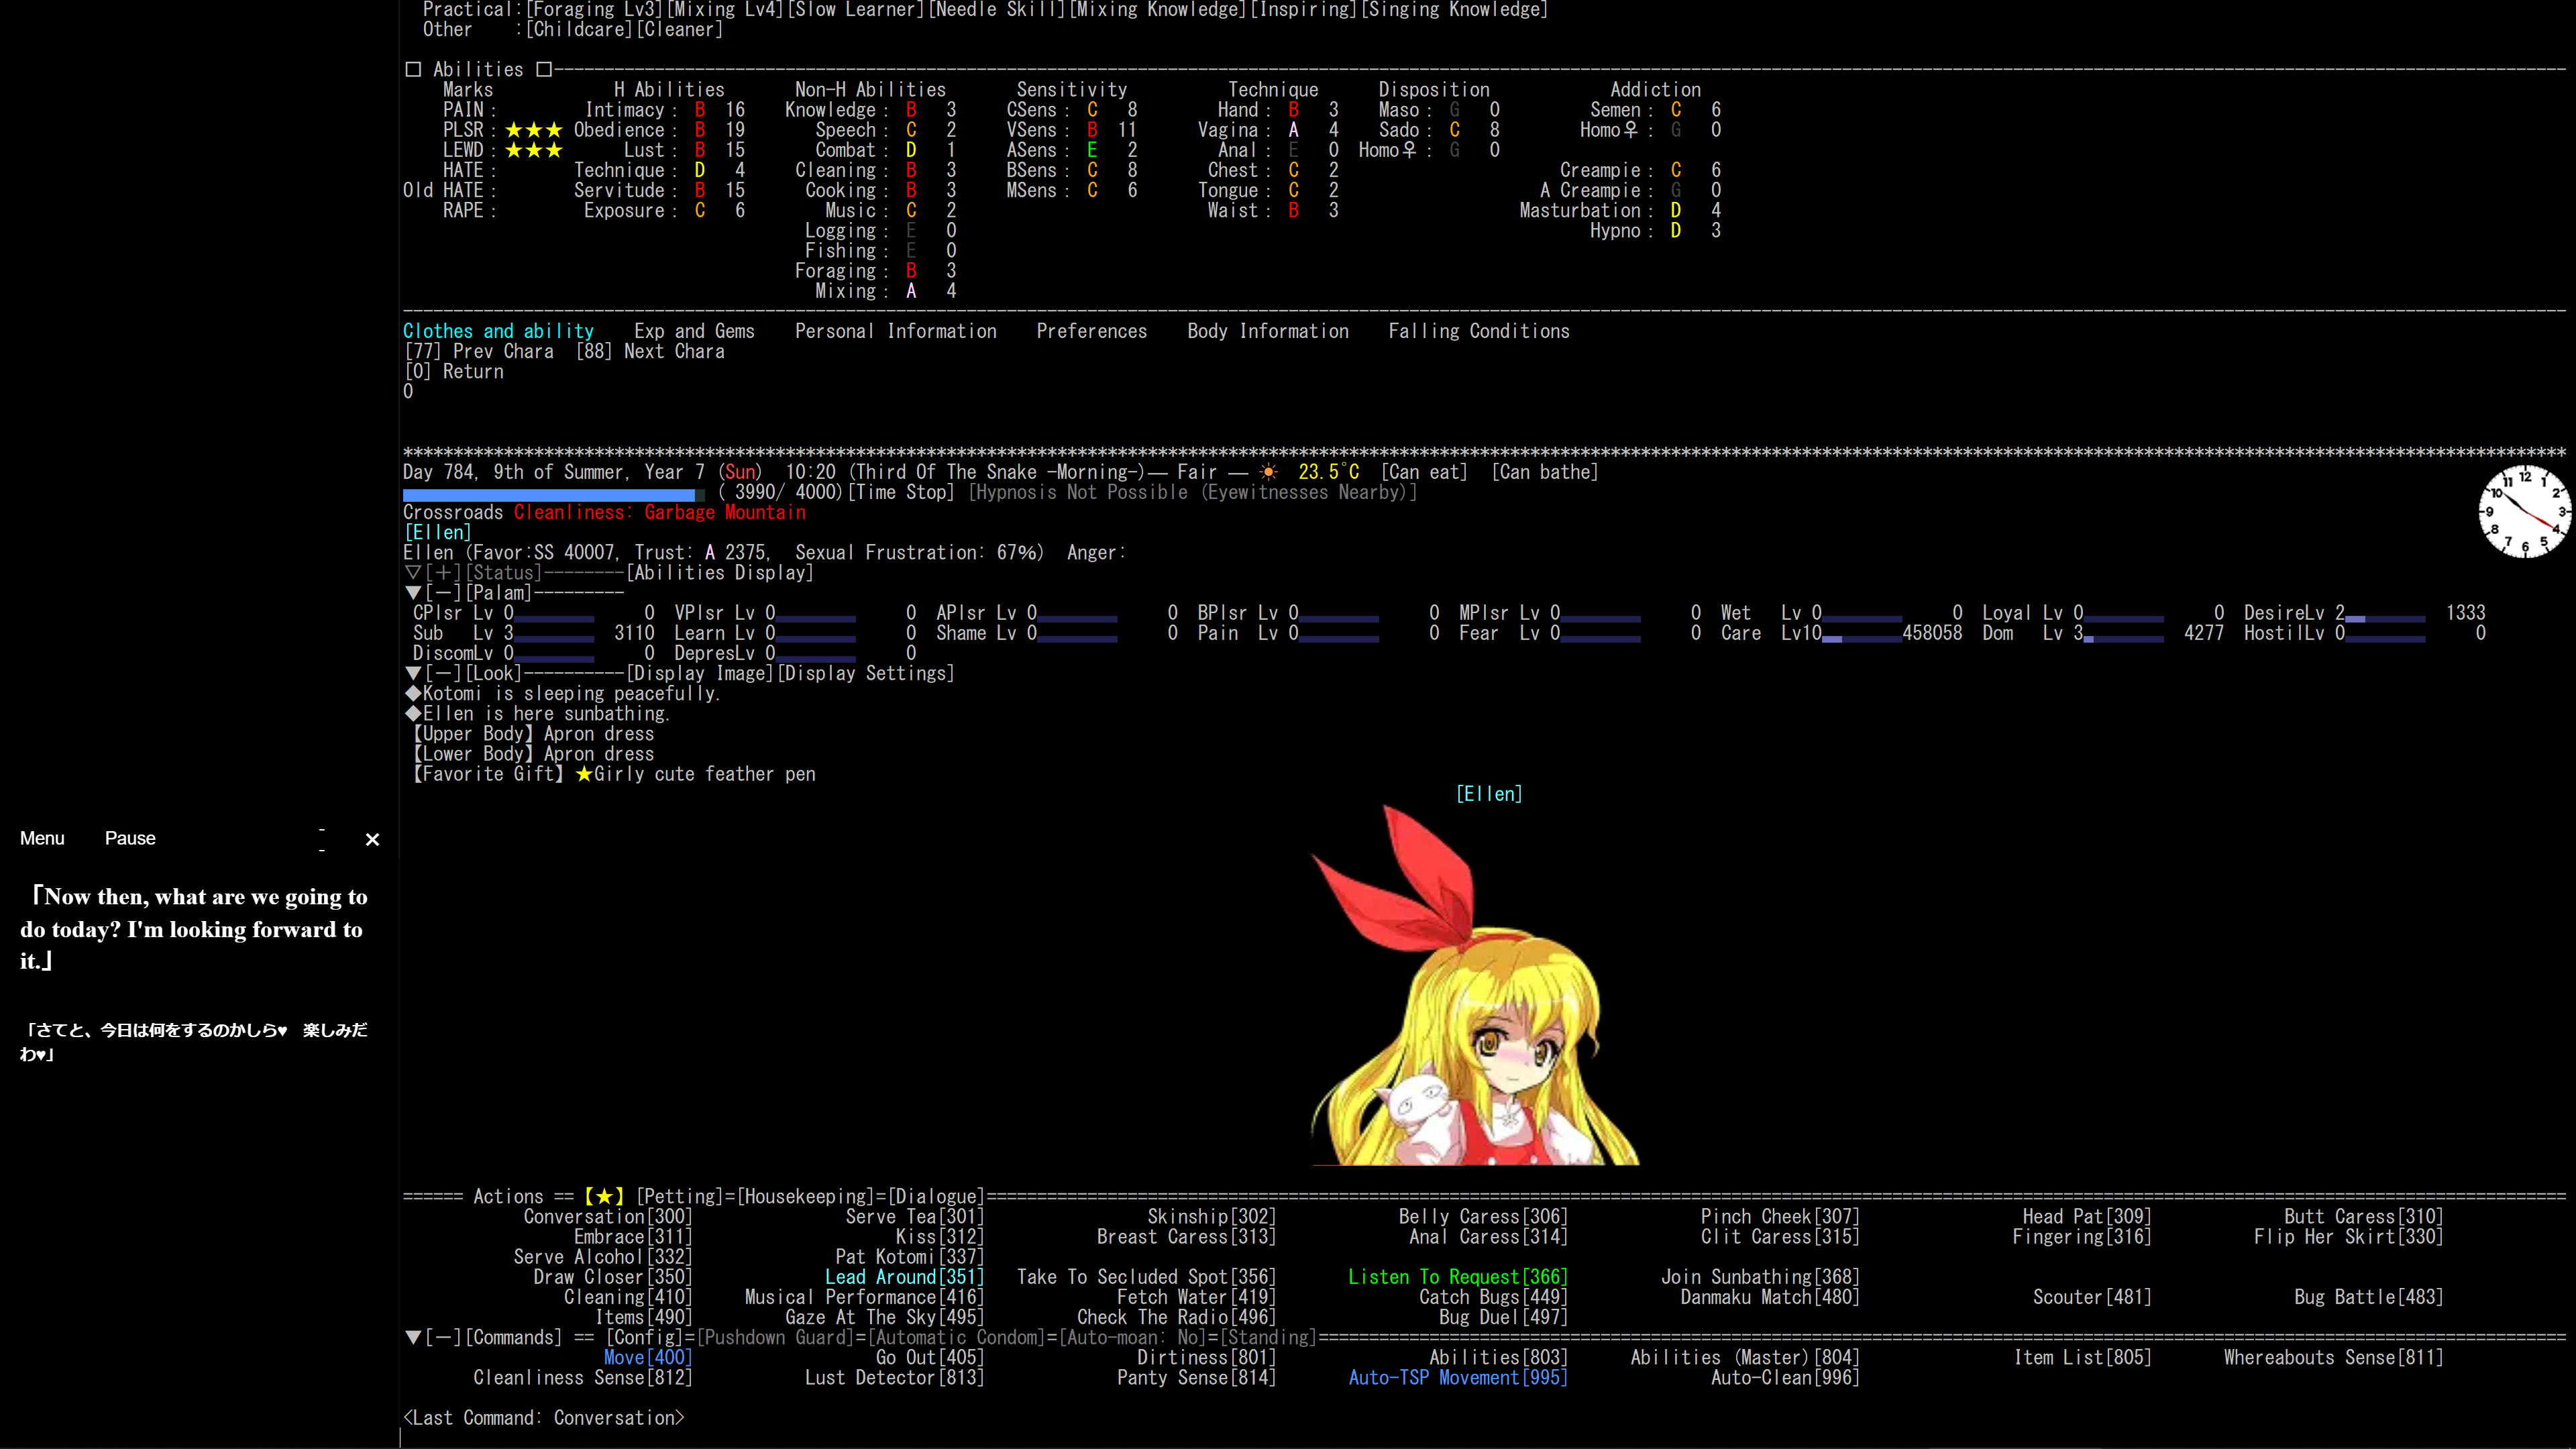
Task: Open Preferences tab
Action: coord(1091,331)
